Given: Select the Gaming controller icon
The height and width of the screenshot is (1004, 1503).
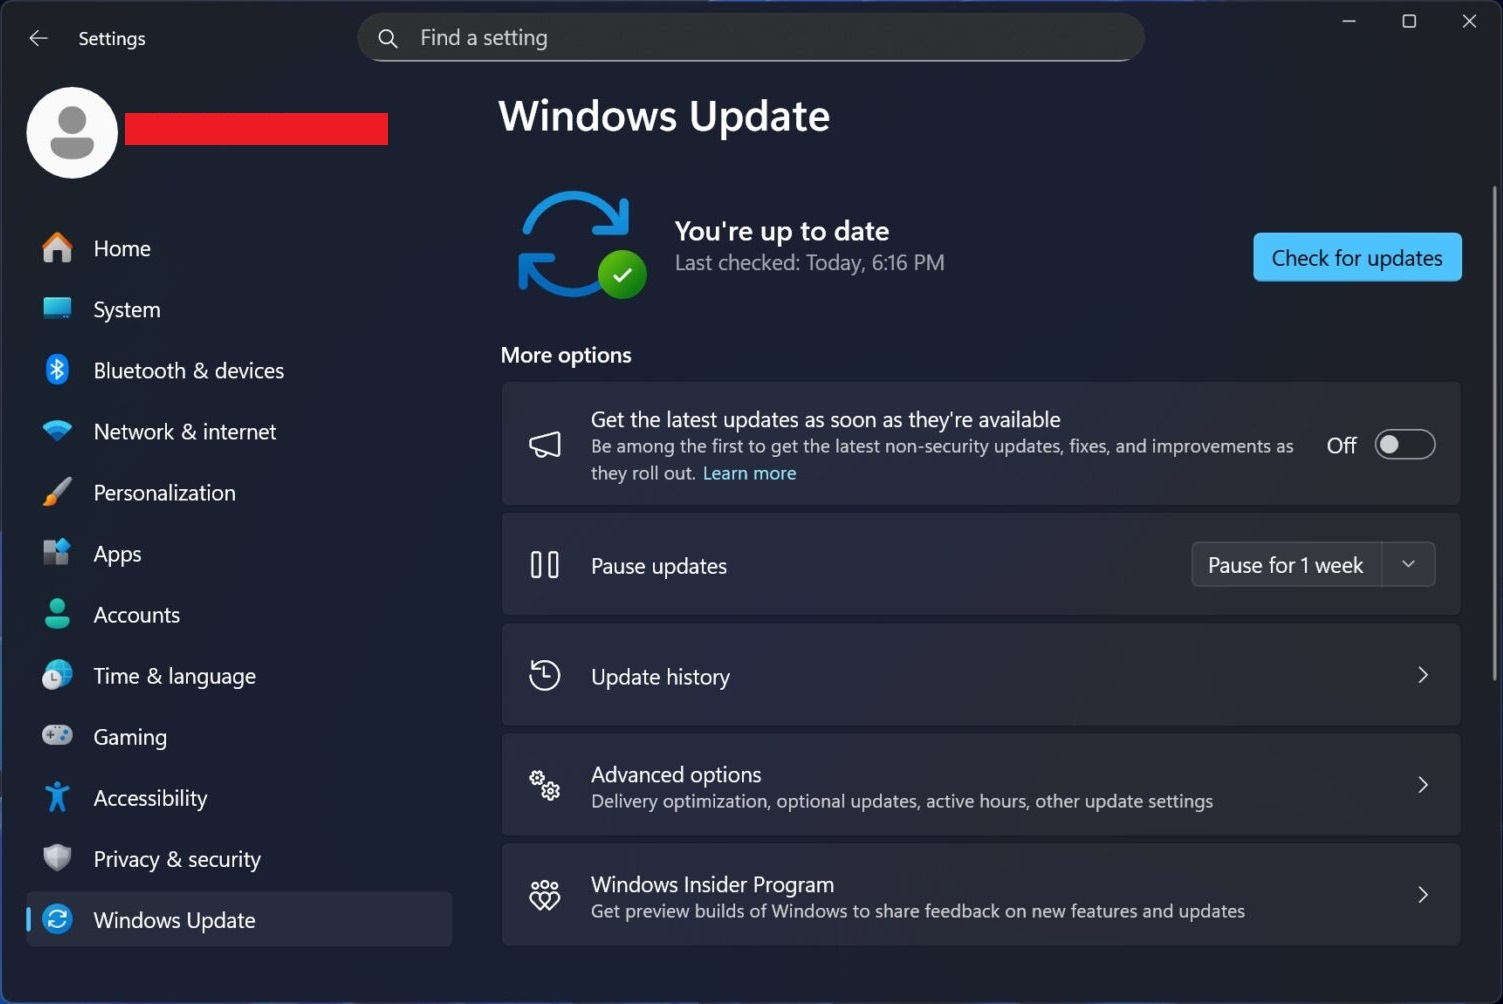Looking at the screenshot, I should coord(57,736).
